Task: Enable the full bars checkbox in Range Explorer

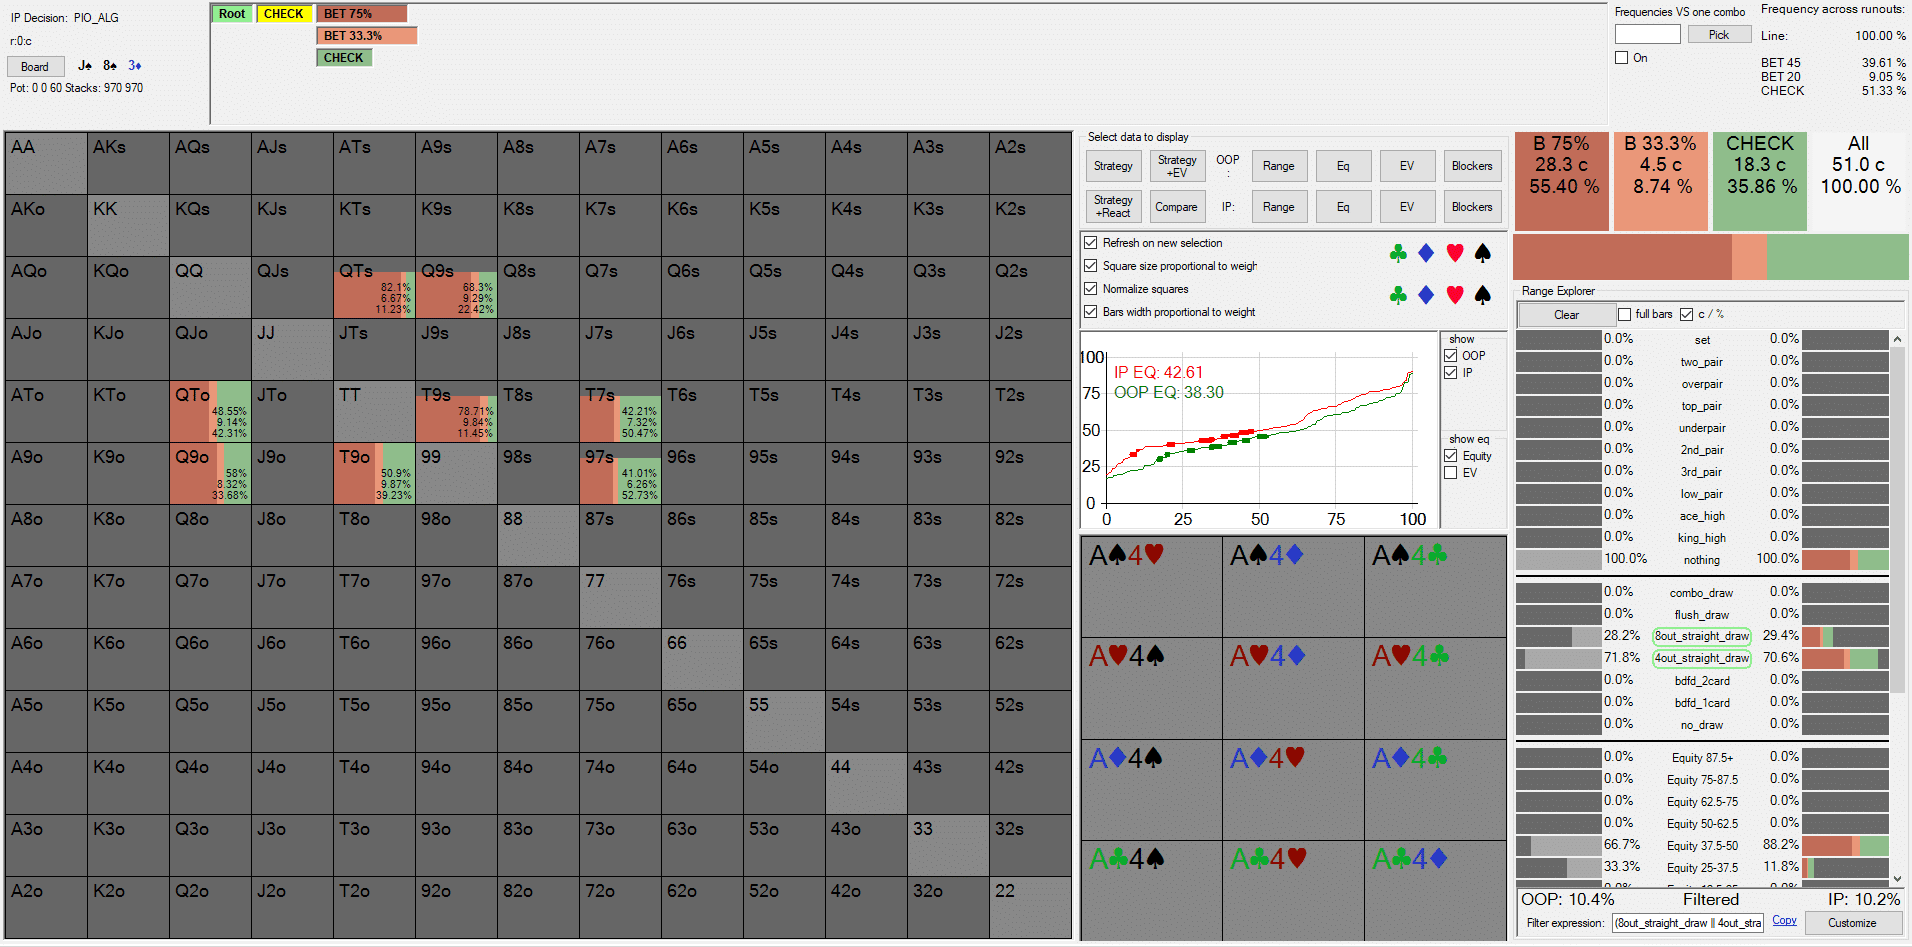Action: [1625, 314]
